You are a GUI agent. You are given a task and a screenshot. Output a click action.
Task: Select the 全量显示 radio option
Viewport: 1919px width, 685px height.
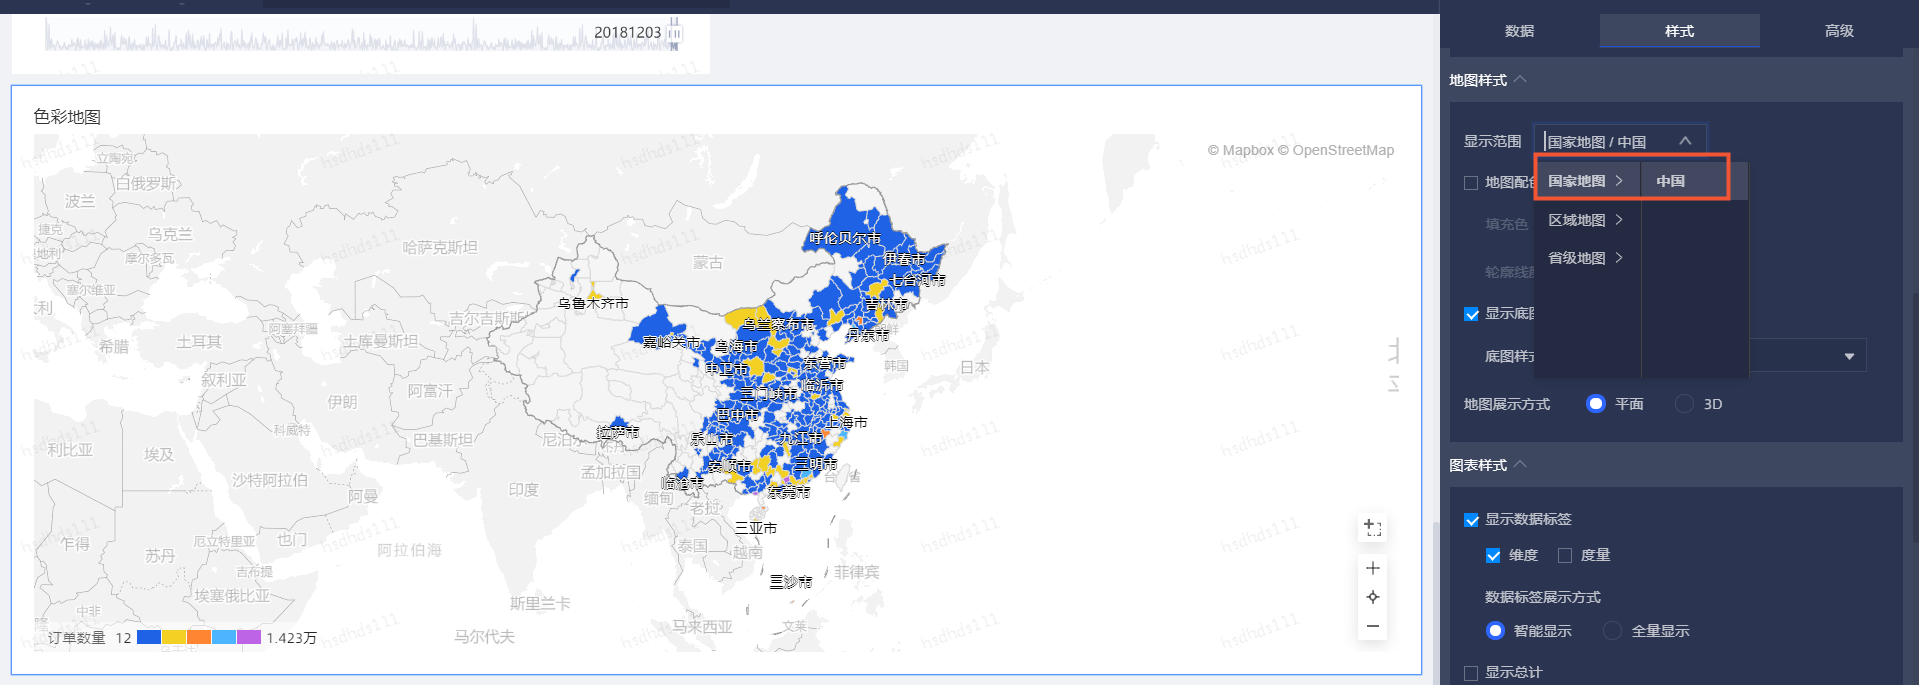1612,631
